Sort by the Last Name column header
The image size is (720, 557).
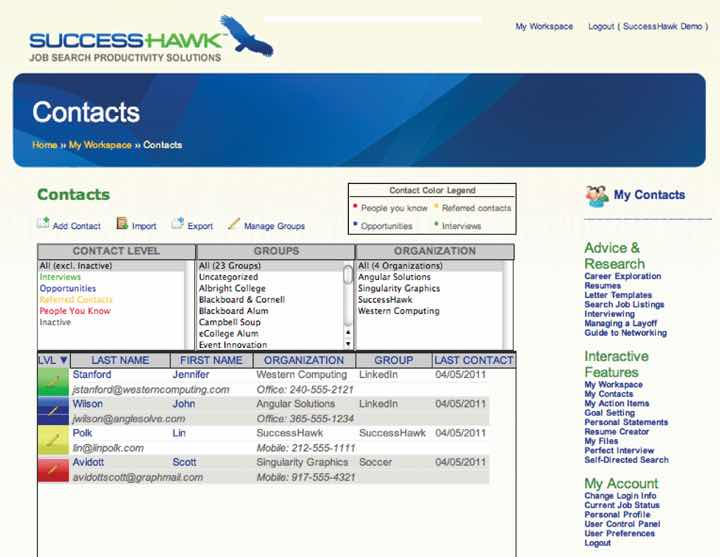coord(120,360)
